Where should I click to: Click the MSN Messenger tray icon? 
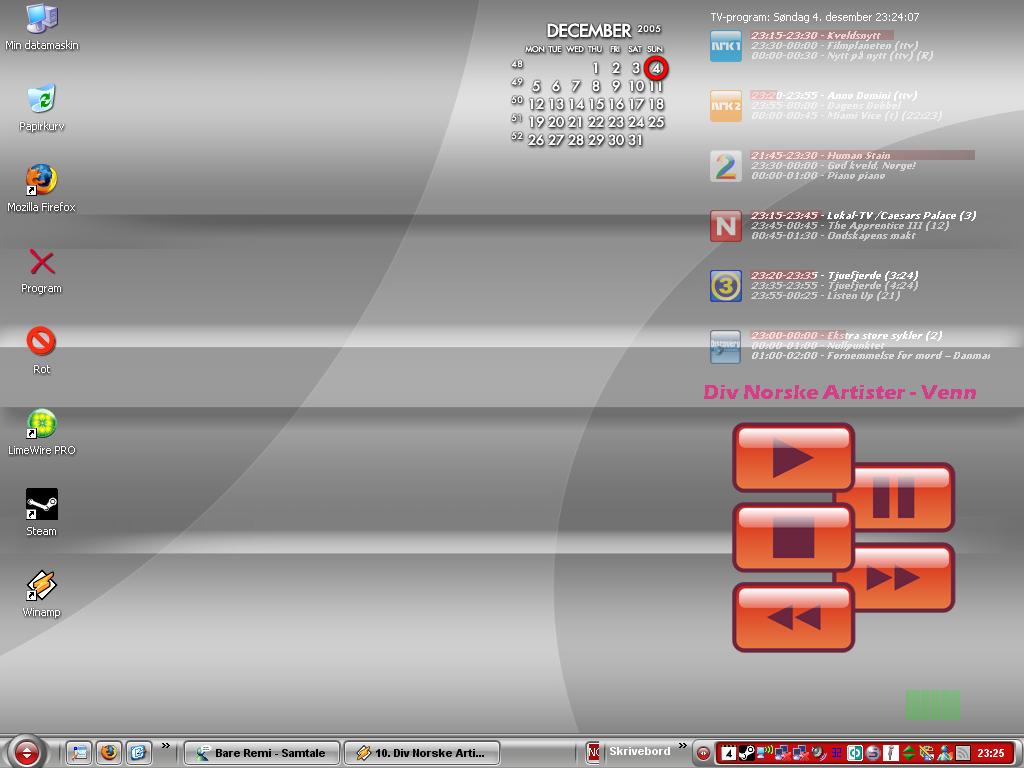(945, 753)
